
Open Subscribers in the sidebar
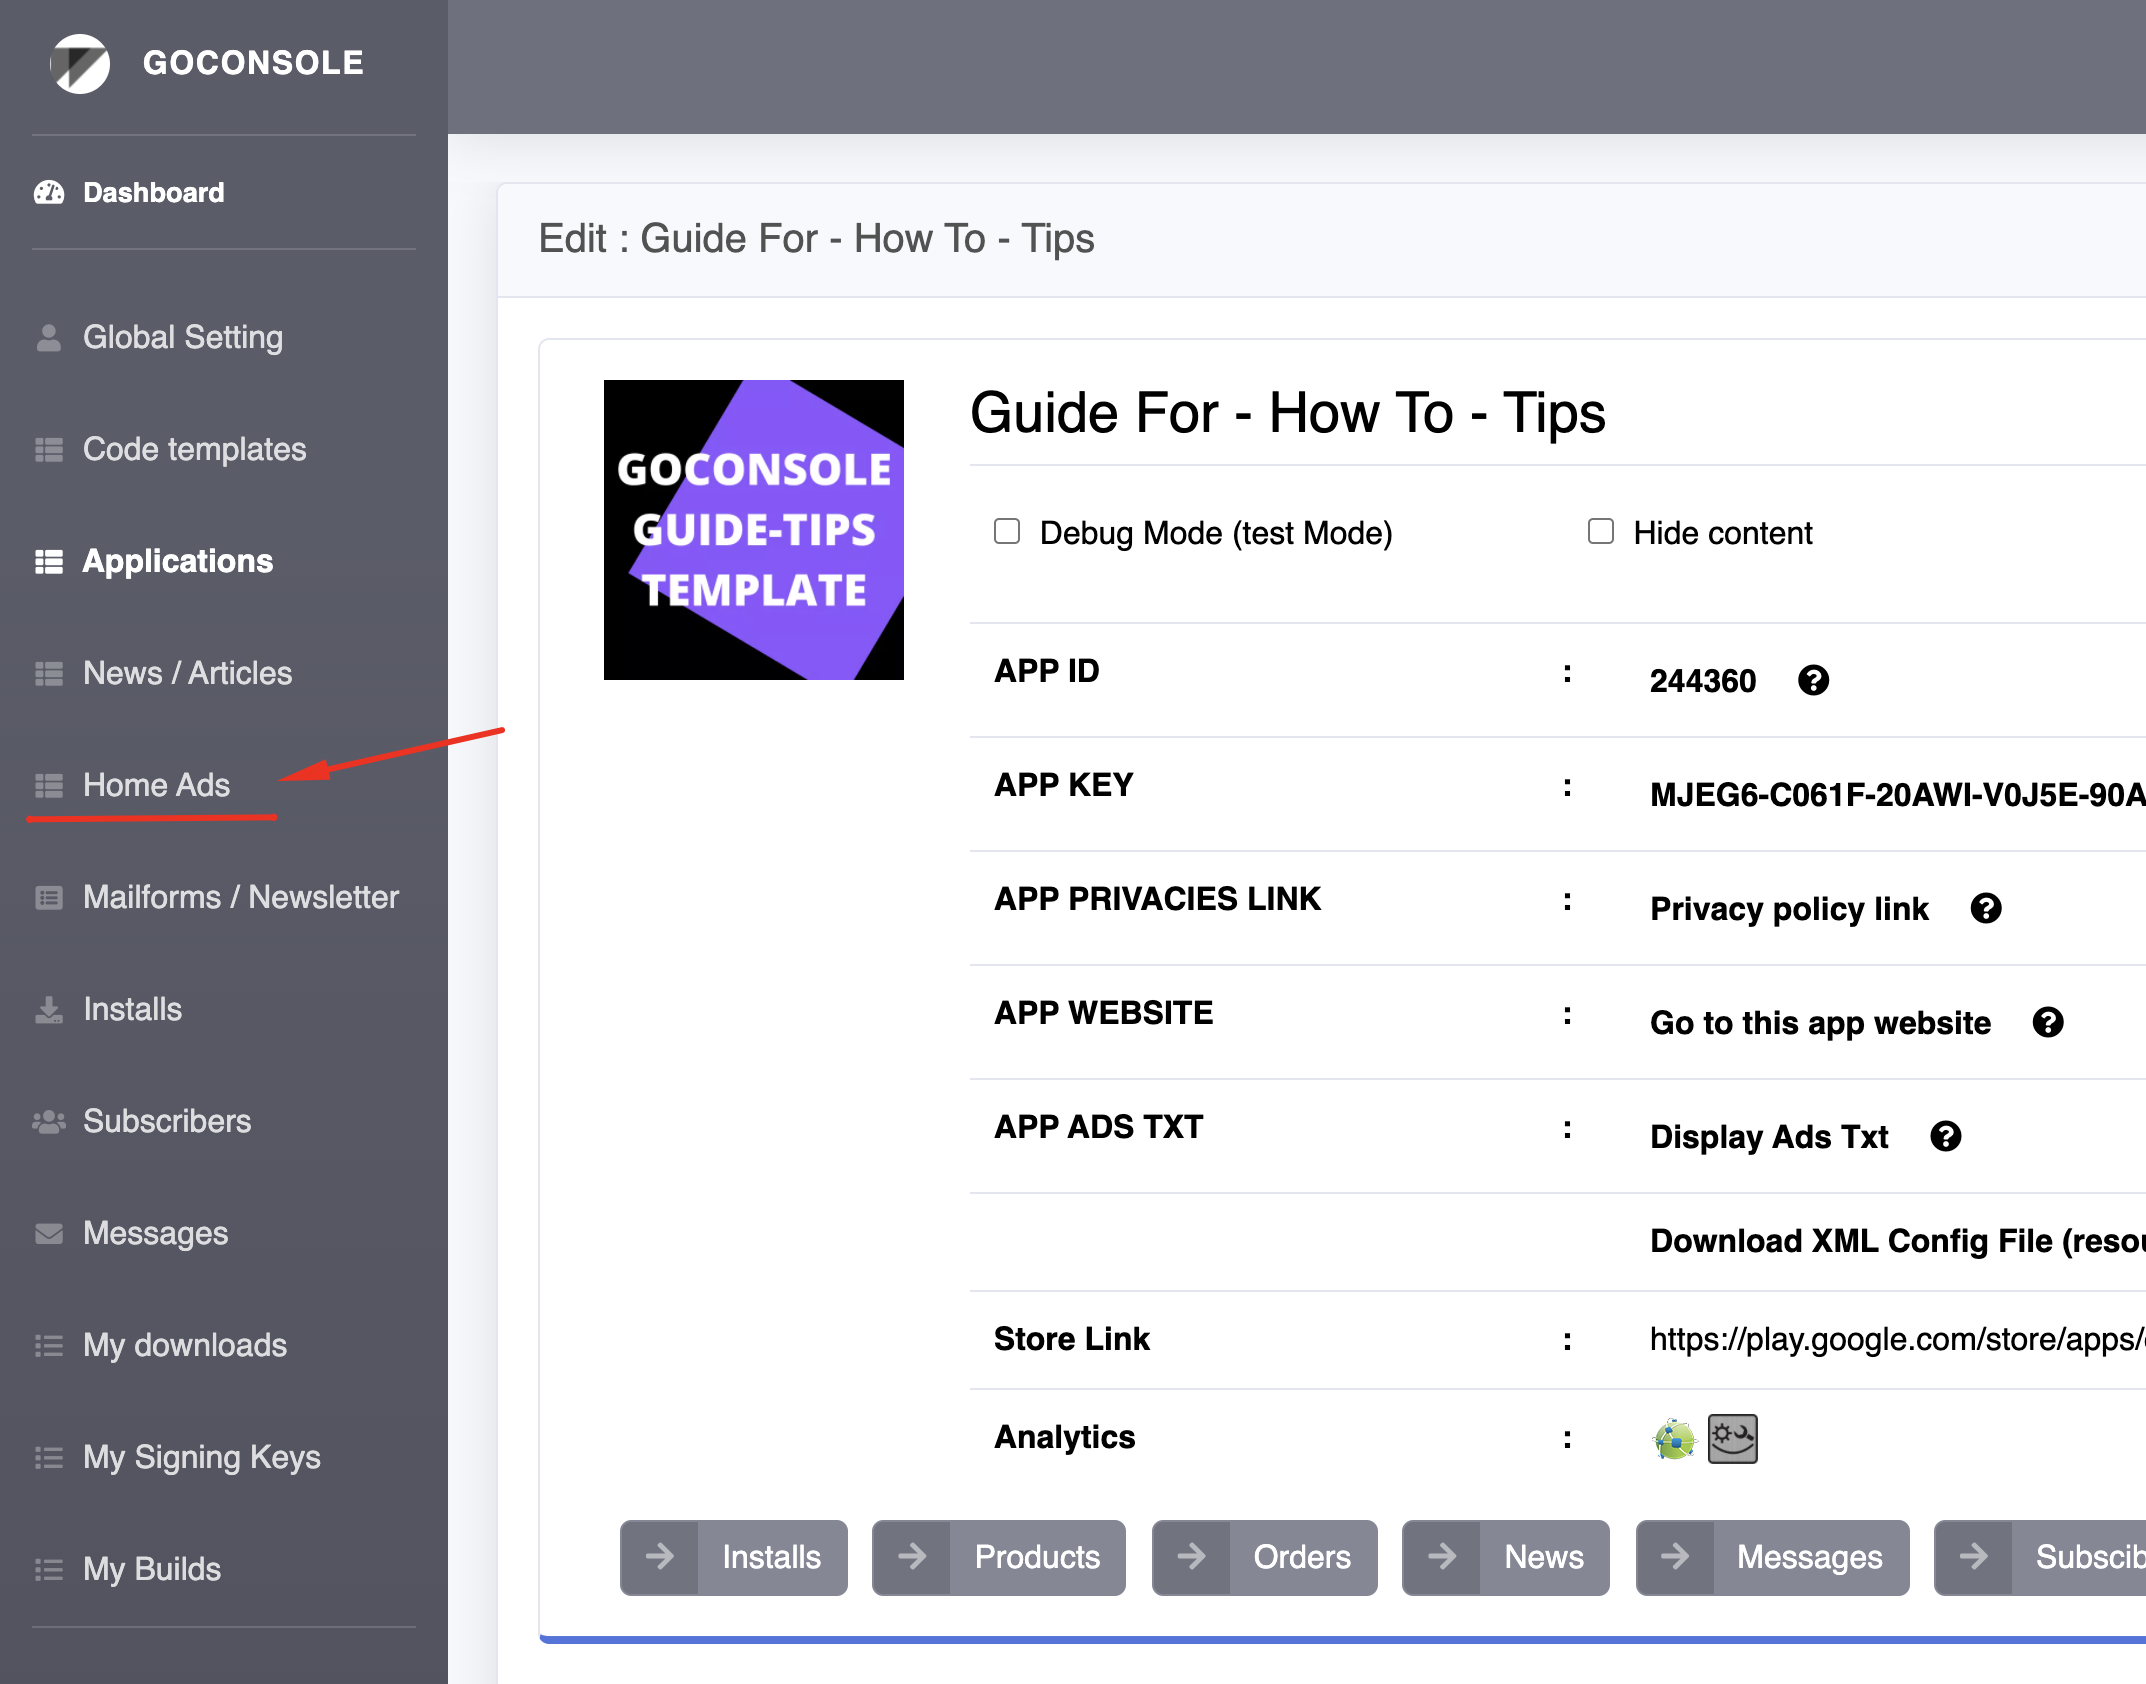[x=167, y=1121]
